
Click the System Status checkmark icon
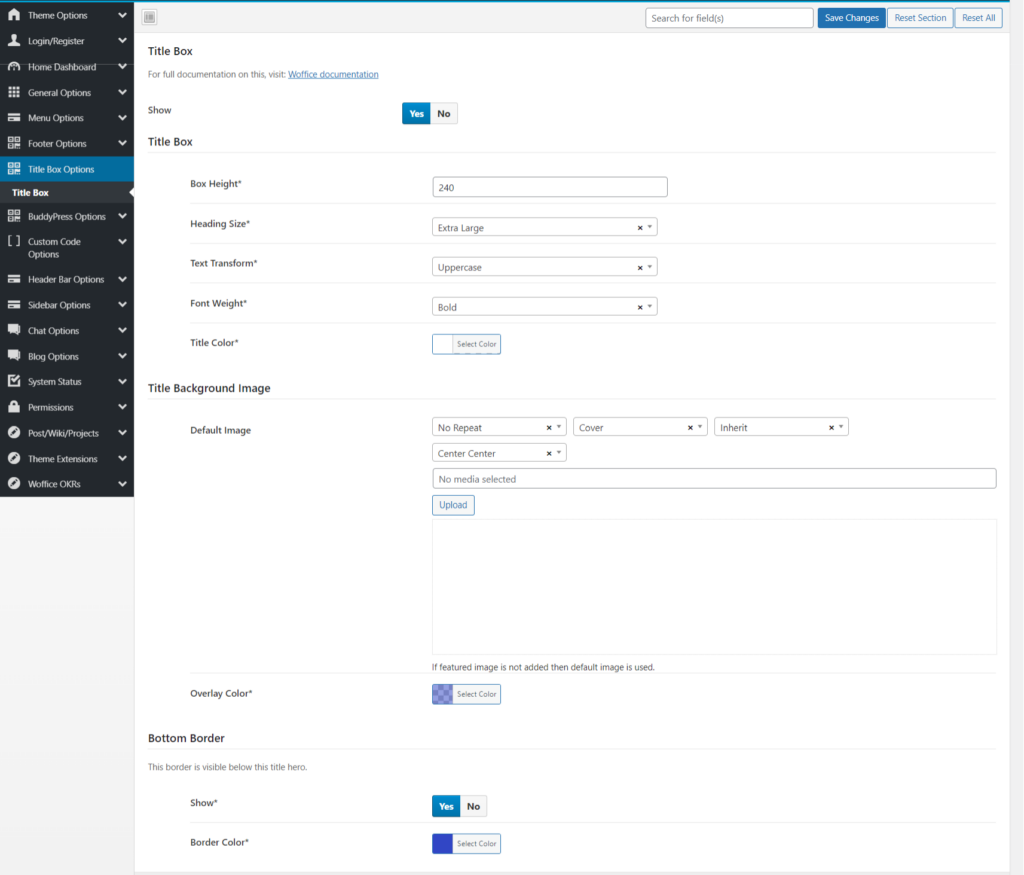[14, 382]
